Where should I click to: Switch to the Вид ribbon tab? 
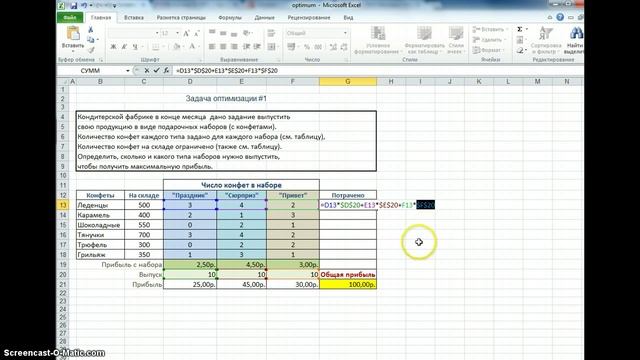348,18
